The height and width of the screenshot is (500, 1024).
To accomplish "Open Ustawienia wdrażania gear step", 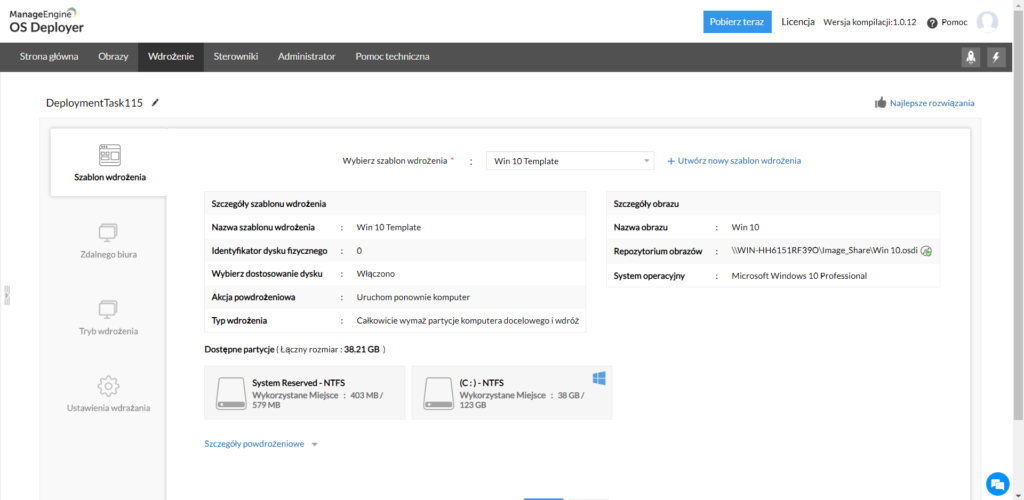I will click(x=109, y=394).
